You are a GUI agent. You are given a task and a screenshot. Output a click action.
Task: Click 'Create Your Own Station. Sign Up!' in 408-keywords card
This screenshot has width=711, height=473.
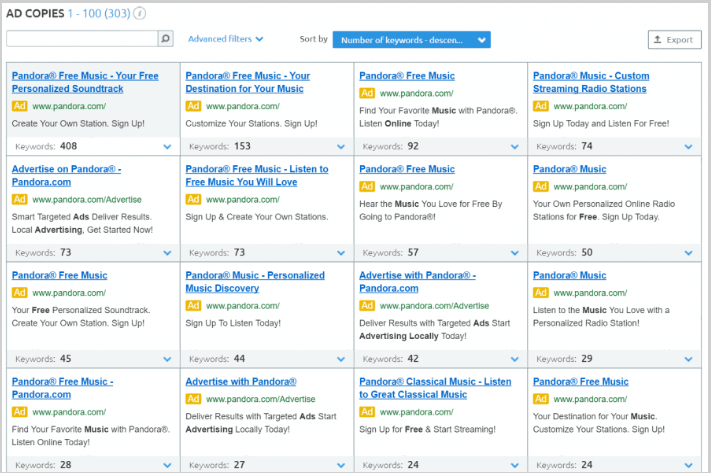(78, 123)
